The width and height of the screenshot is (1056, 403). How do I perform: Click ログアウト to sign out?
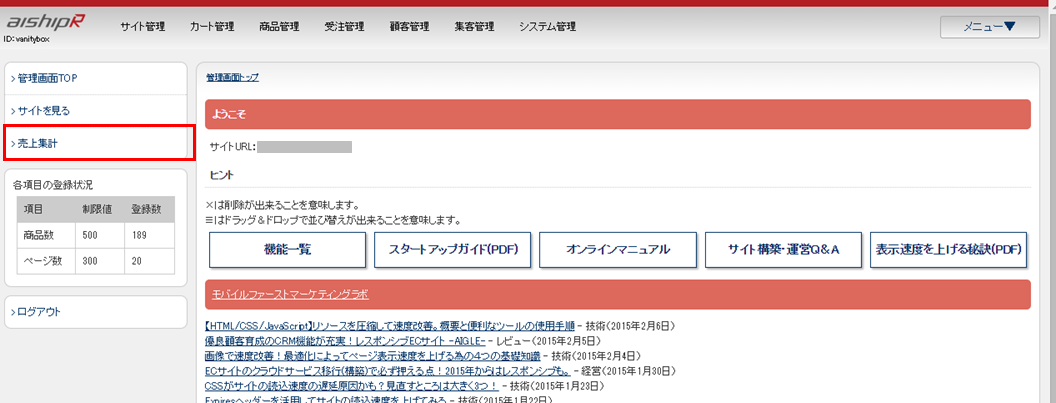pyautogui.click(x=40, y=312)
